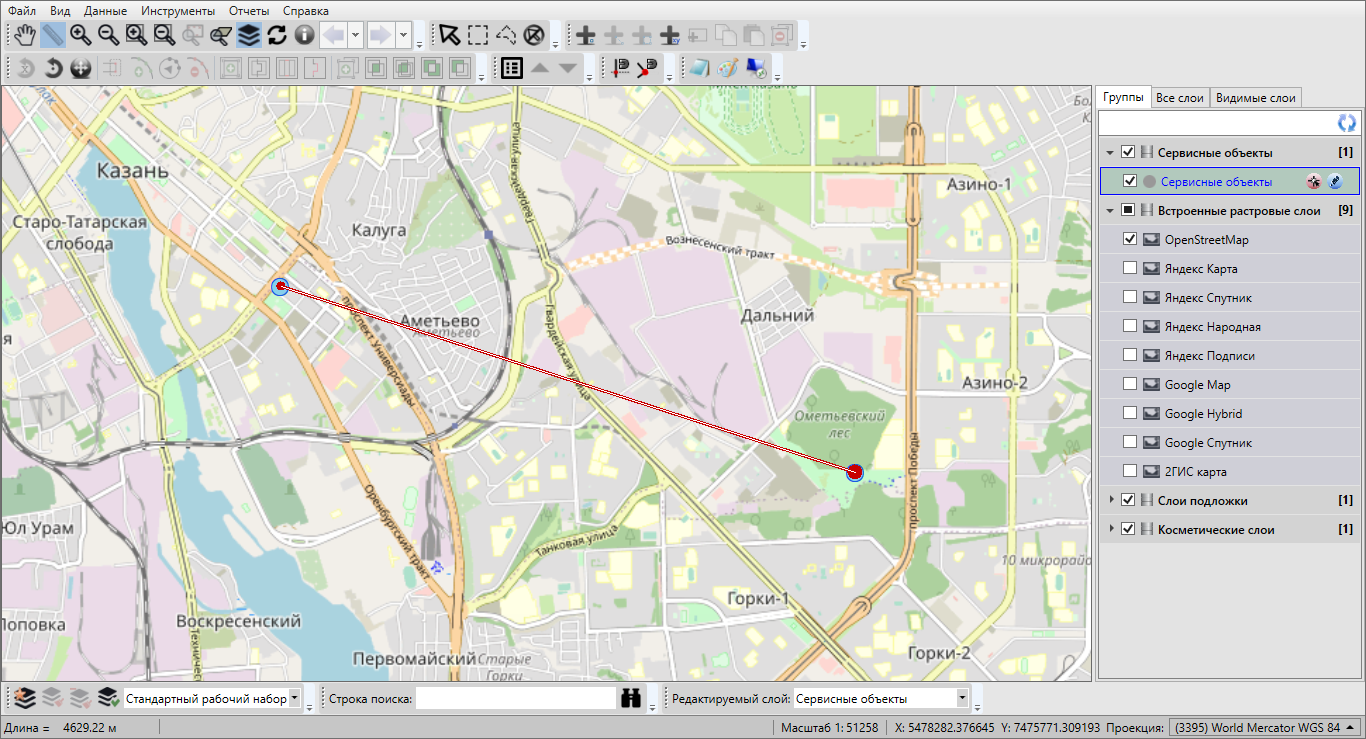Open the Стандартный рабочий набор dropdown
Viewport: 1366px width, 739px height.
[x=294, y=698]
